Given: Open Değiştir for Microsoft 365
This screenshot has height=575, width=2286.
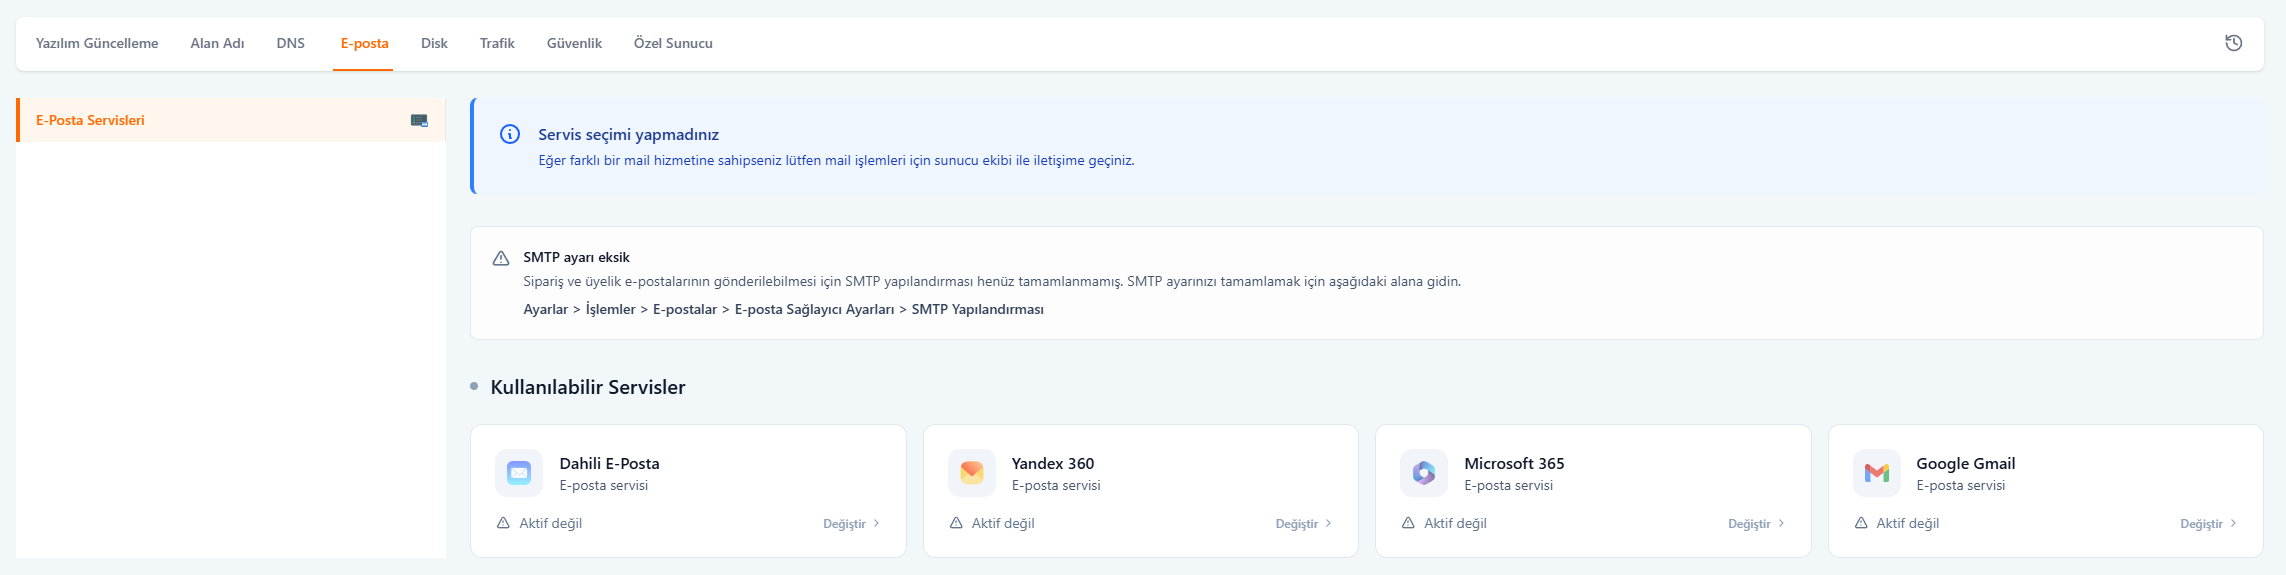Looking at the screenshot, I should coord(1755,524).
